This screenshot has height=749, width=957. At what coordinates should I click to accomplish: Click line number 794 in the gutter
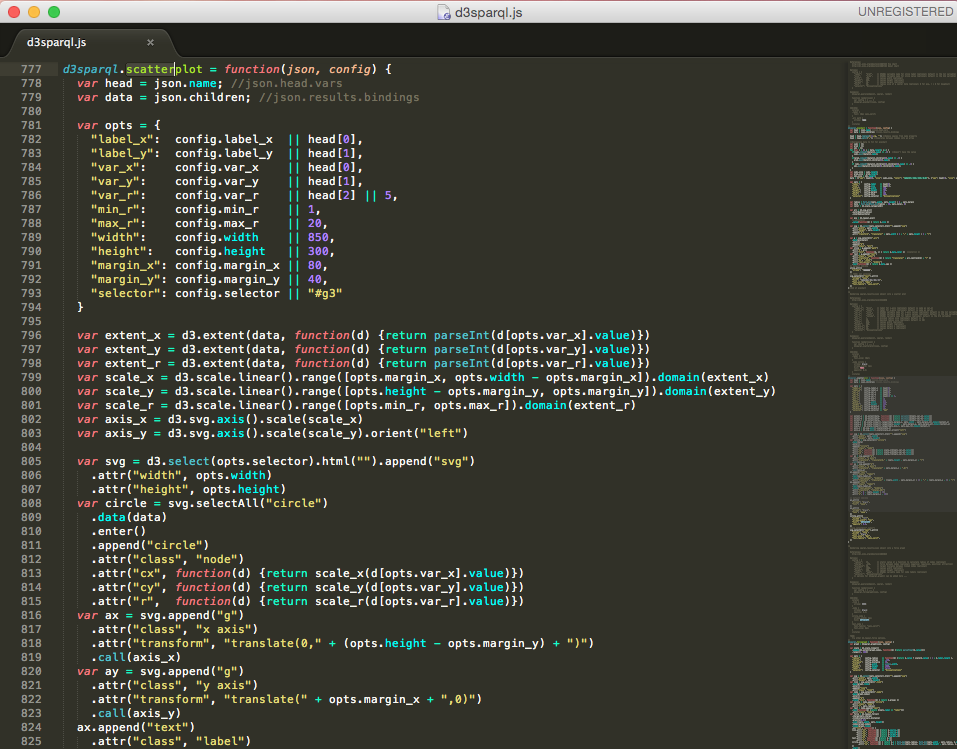tap(31, 307)
